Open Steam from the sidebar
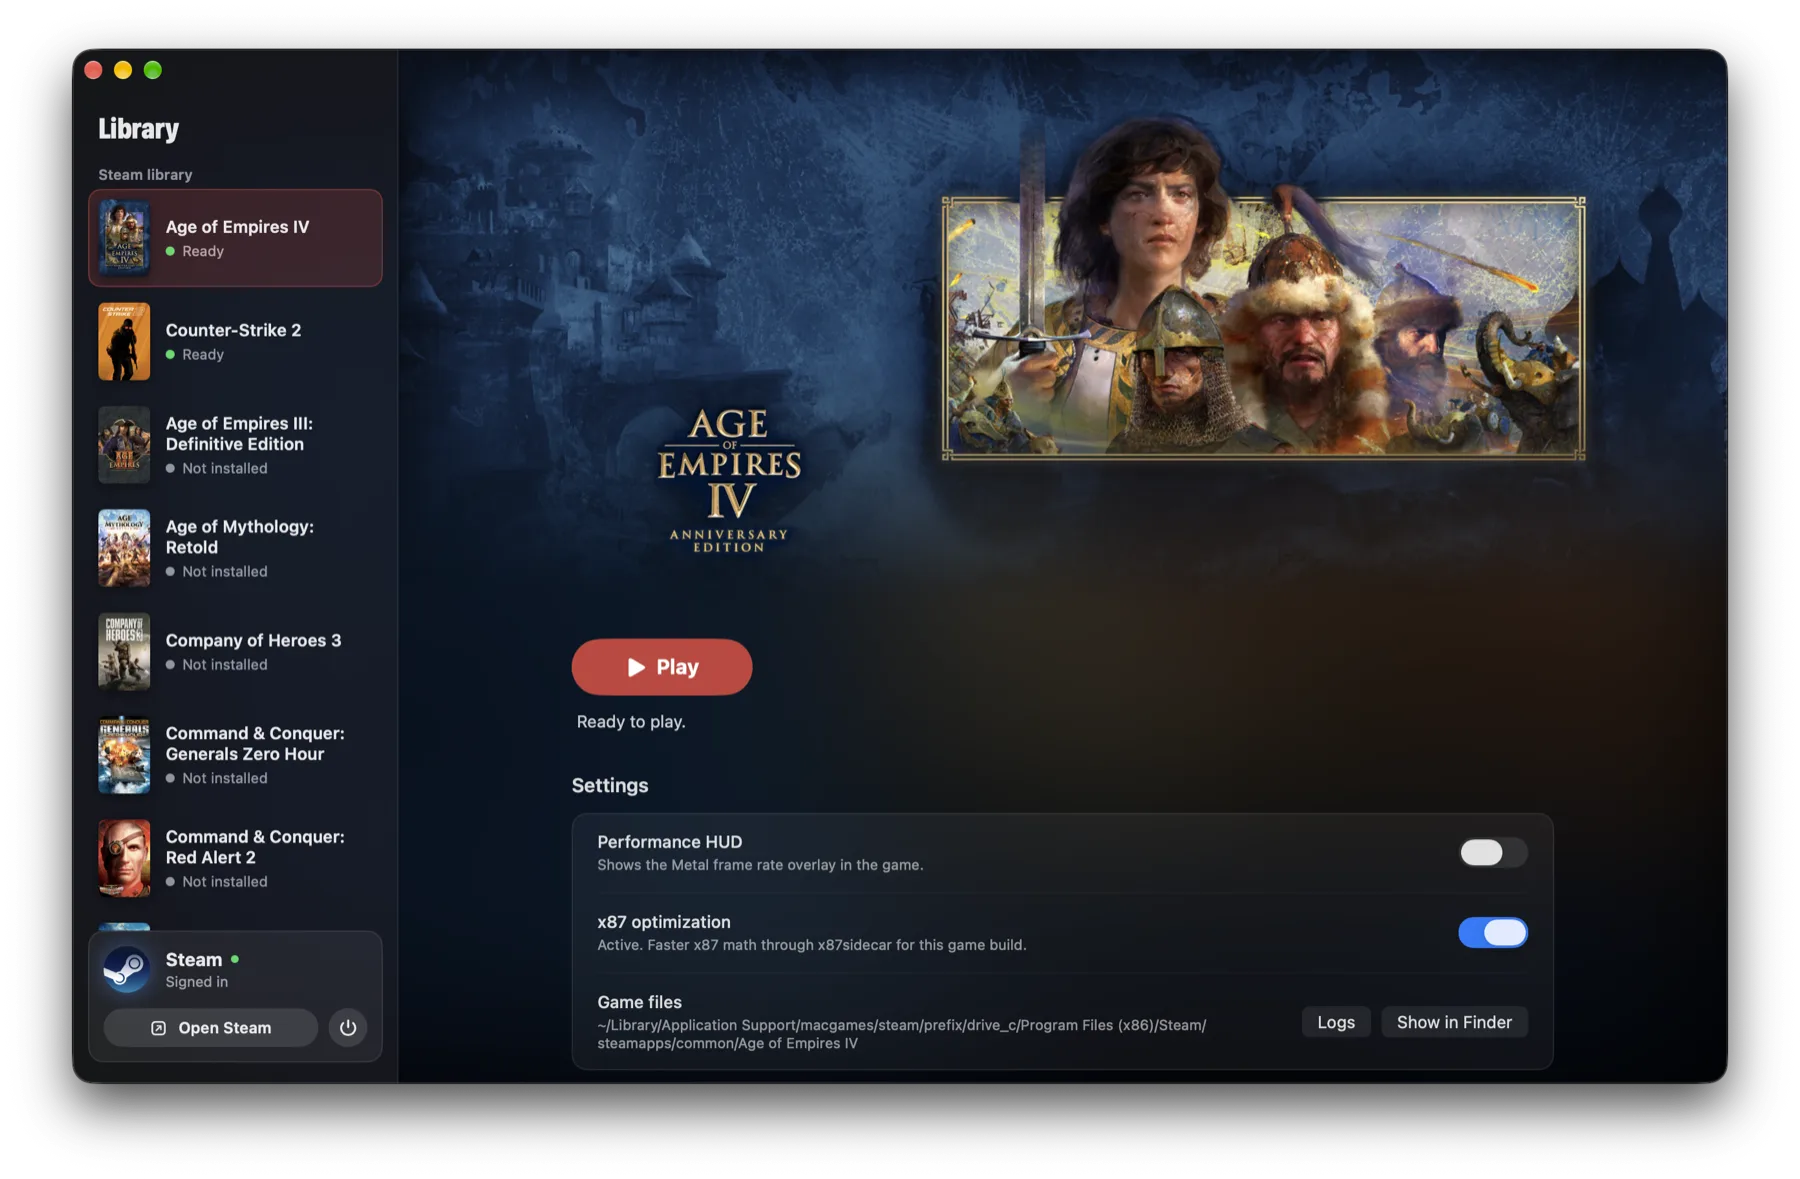This screenshot has height=1179, width=1800. (211, 1028)
